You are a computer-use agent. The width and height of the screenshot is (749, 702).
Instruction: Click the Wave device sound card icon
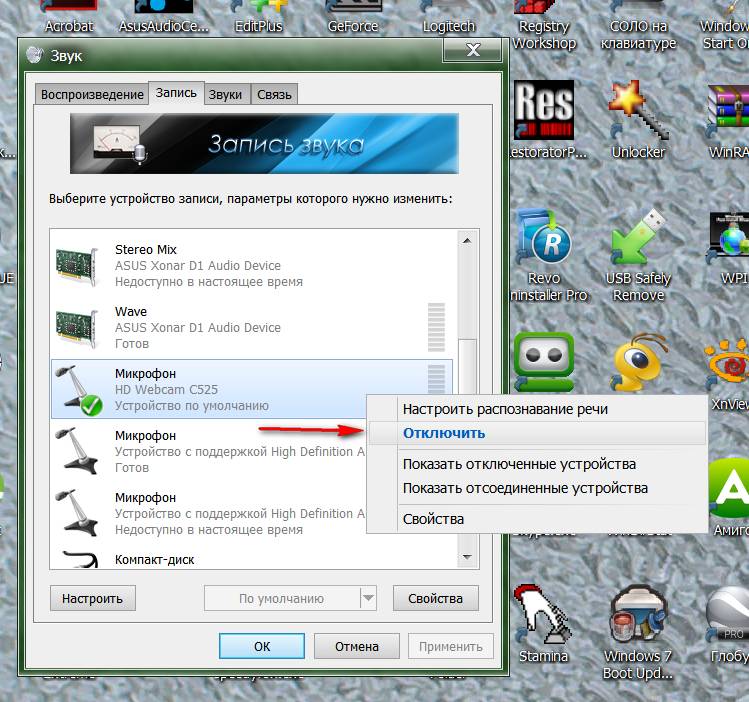[x=77, y=329]
